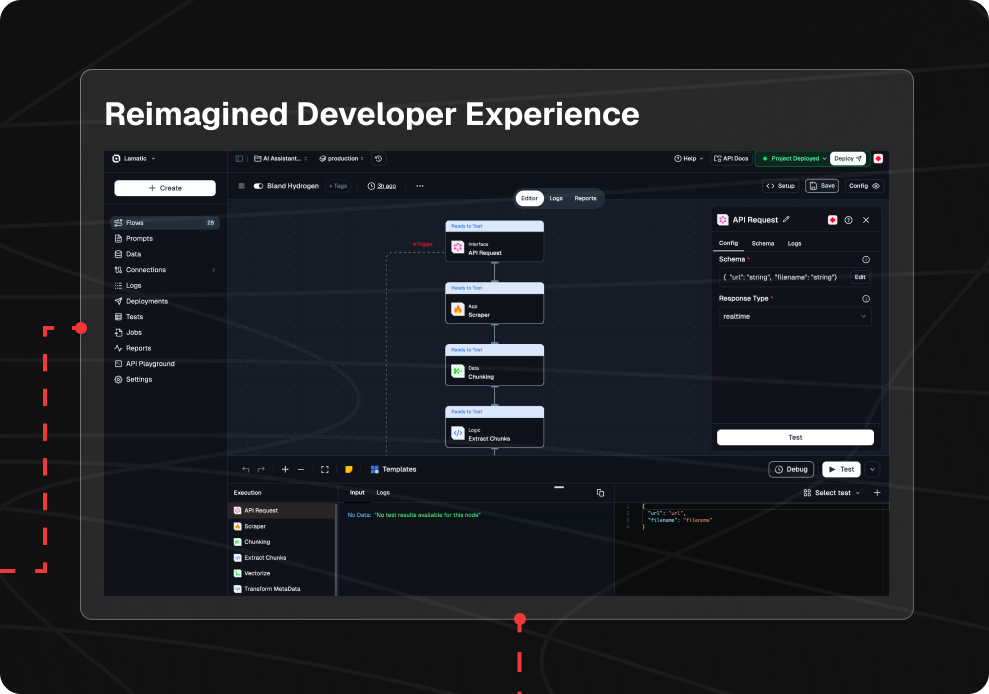Open the Flows section in sidebar
This screenshot has height=694, width=989.
165,223
